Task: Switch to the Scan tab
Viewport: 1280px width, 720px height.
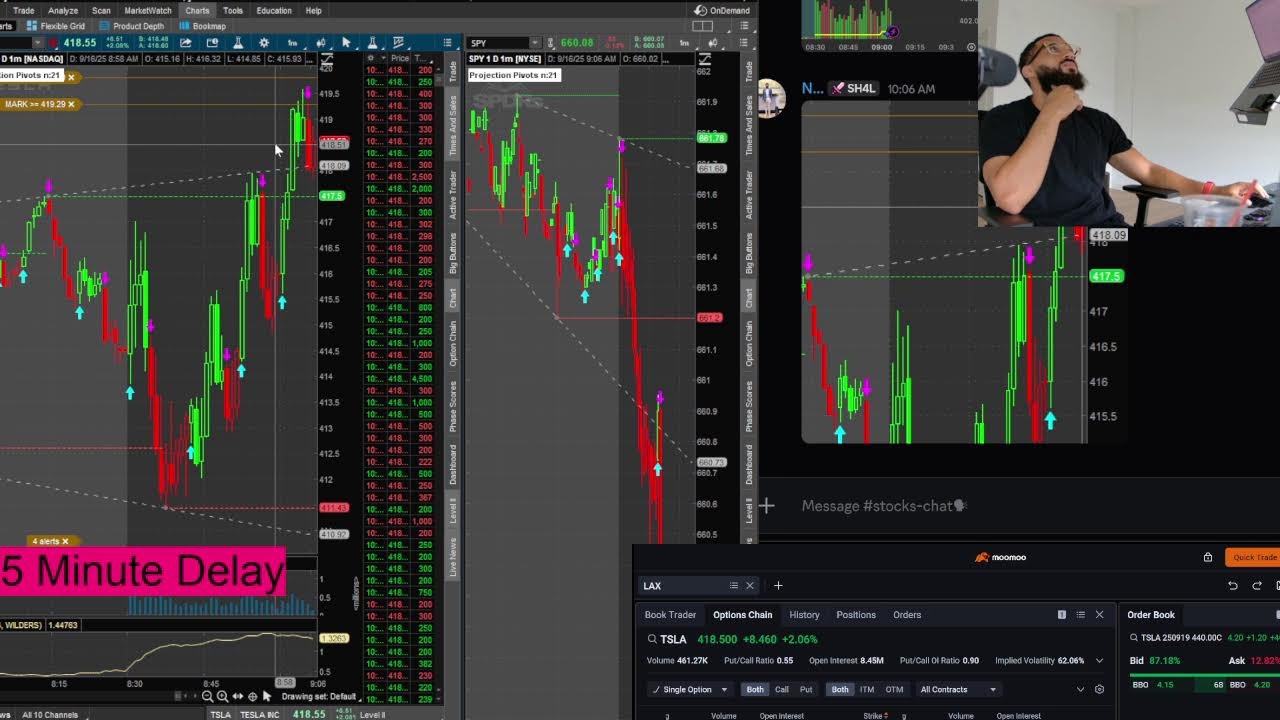Action: click(x=101, y=10)
